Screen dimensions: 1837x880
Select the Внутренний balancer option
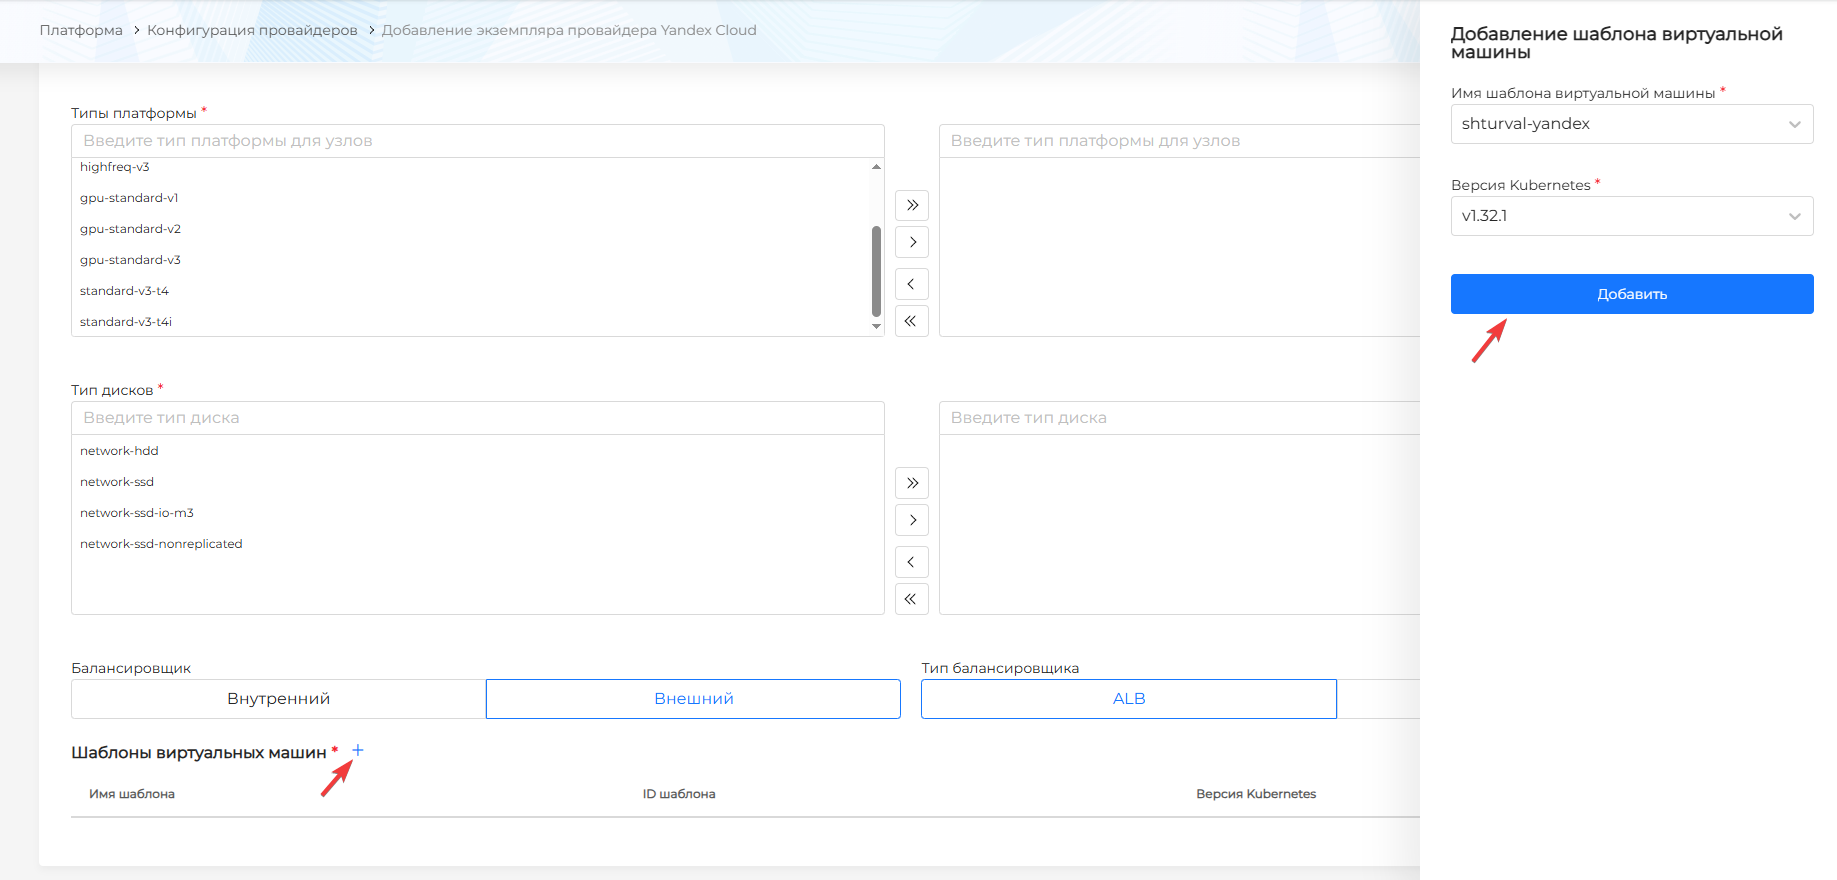(278, 699)
